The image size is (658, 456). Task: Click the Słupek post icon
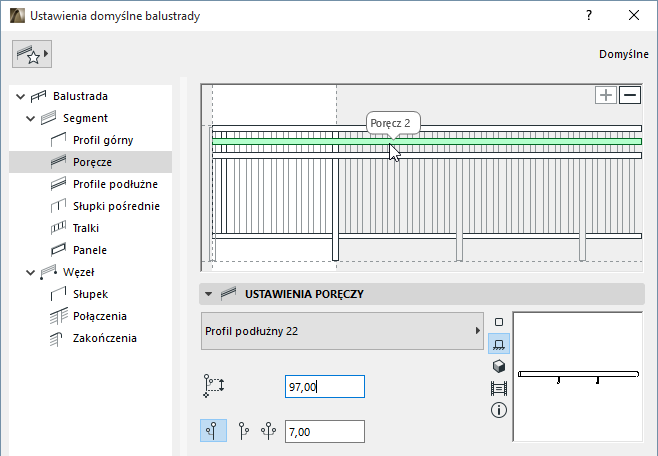click(x=58, y=294)
